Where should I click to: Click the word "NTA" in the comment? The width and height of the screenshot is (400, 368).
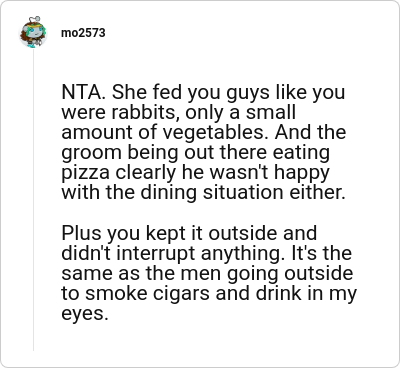81,92
